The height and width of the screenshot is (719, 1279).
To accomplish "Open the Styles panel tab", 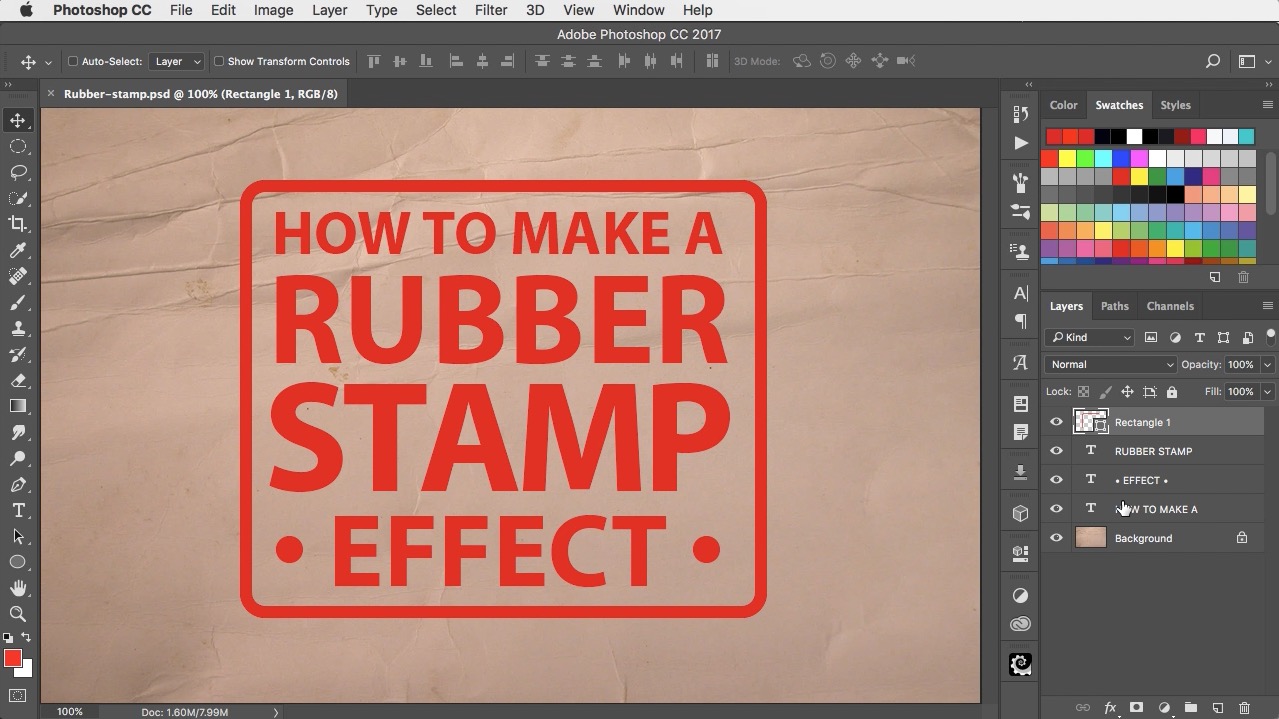I will [1175, 105].
